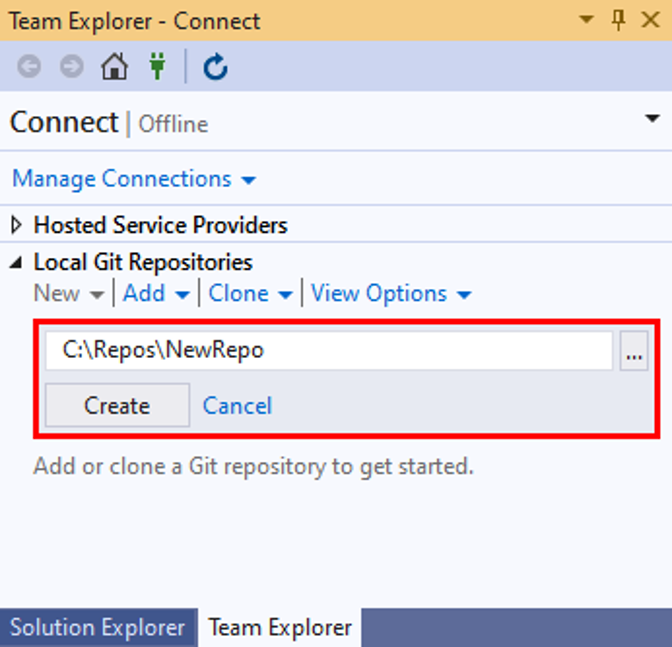Refresh the Team Explorer panel
Screen dimensions: 672x647
[x=215, y=67]
